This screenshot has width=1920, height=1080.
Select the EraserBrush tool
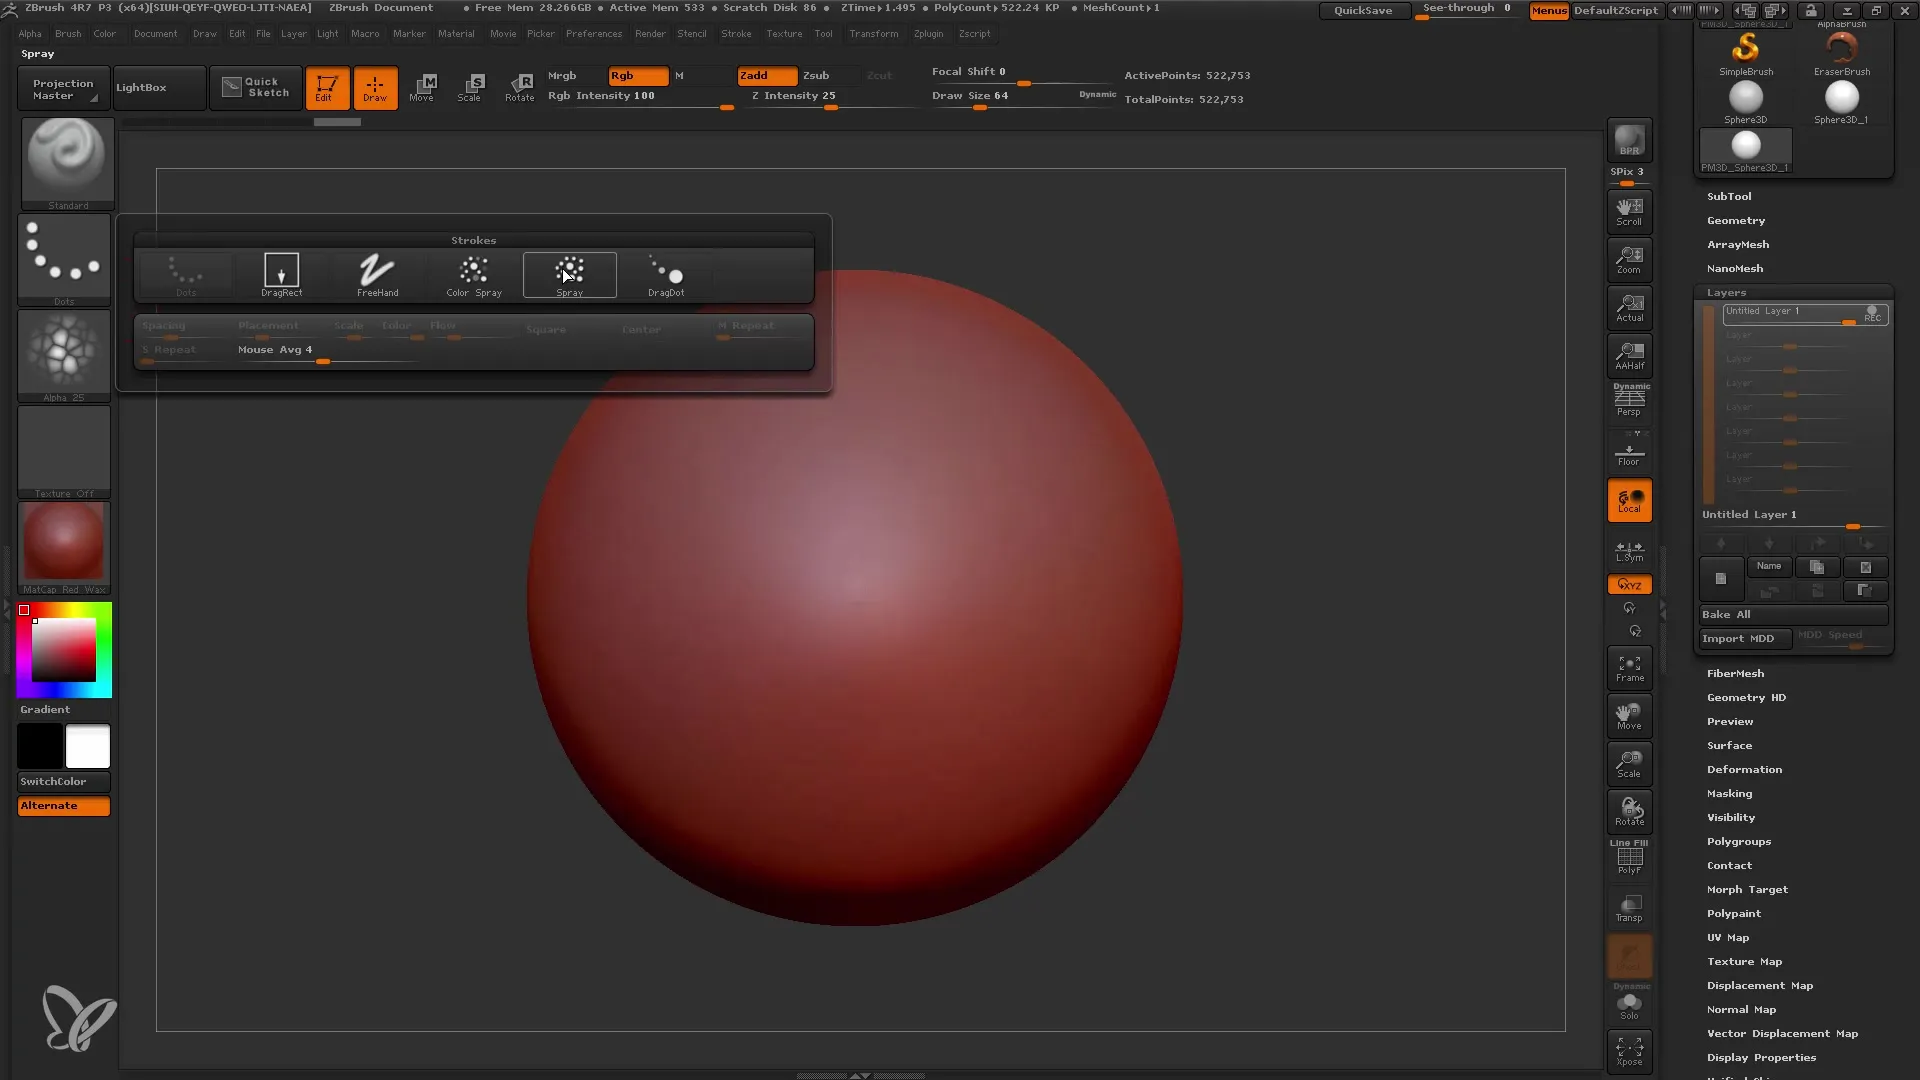click(1842, 54)
